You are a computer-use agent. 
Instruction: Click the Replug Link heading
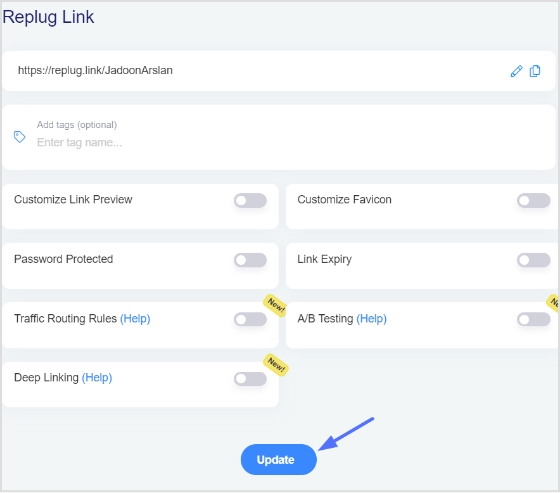click(x=48, y=17)
